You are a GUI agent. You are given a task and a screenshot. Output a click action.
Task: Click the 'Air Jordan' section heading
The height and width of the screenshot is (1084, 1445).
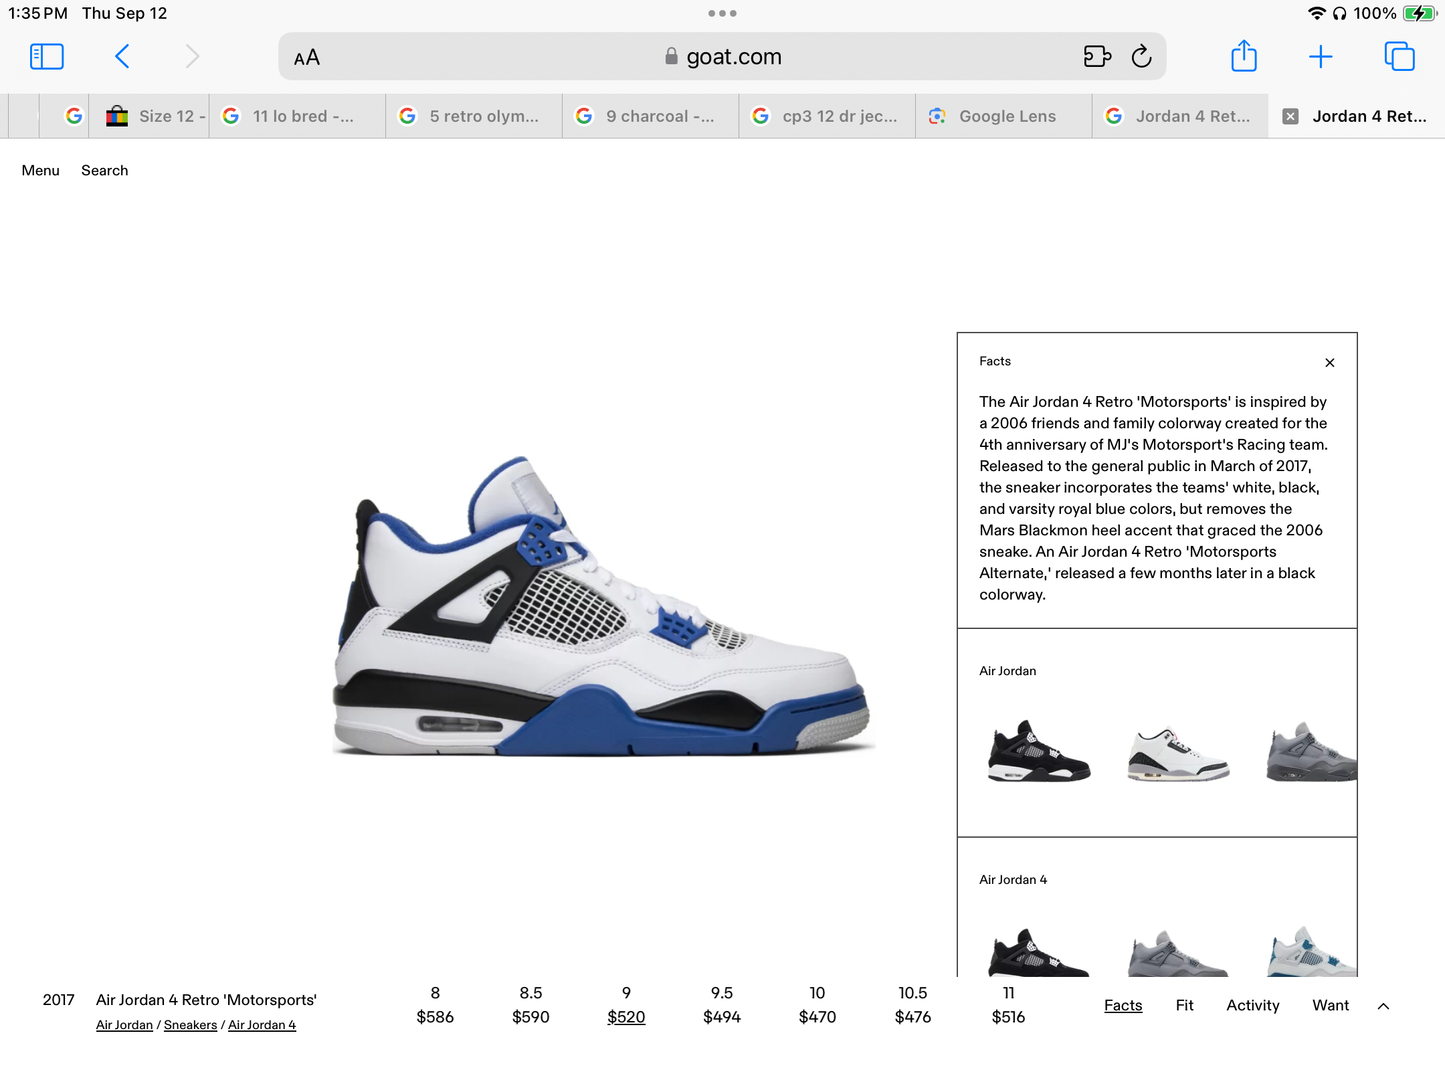(1008, 672)
